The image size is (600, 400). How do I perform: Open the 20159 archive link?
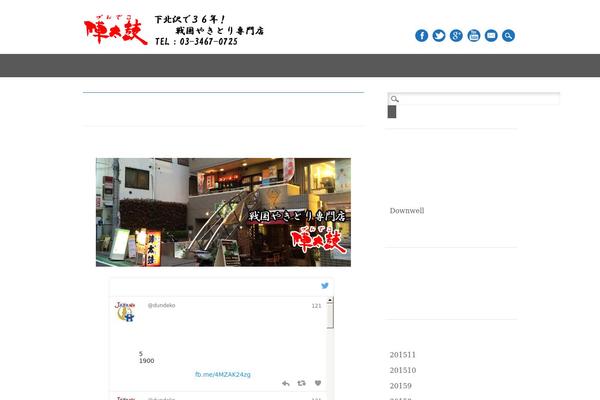[x=401, y=386]
